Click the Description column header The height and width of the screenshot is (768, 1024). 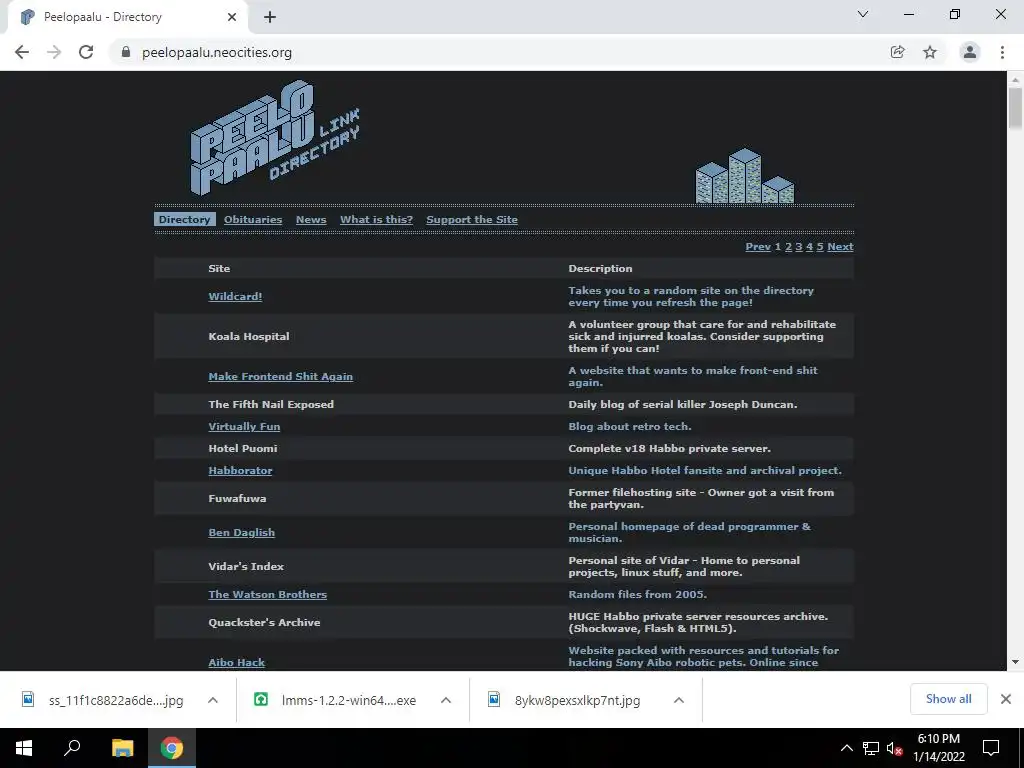(600, 268)
